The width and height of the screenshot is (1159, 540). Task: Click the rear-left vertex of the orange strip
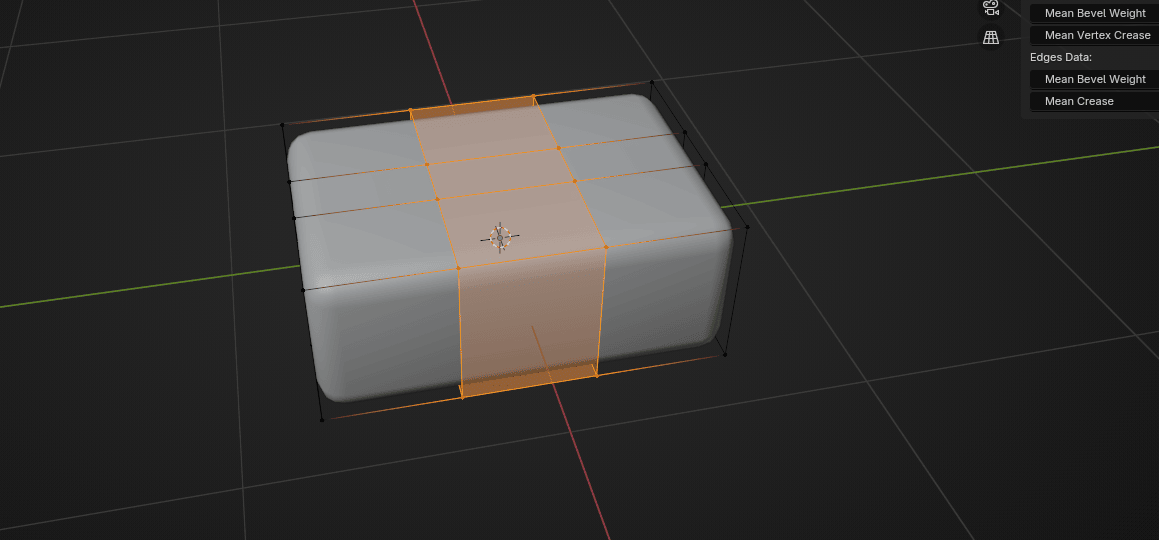(x=410, y=110)
